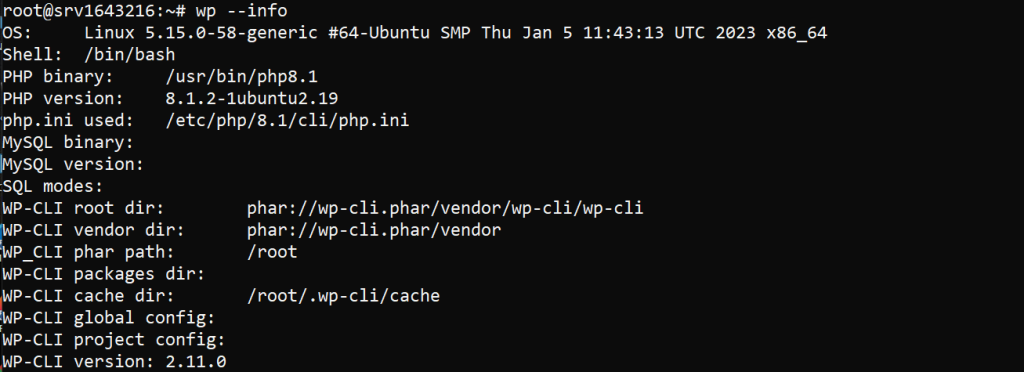Click the /etc/php/8.1/cli/php.ini path
1024x372 pixels.
pos(287,121)
